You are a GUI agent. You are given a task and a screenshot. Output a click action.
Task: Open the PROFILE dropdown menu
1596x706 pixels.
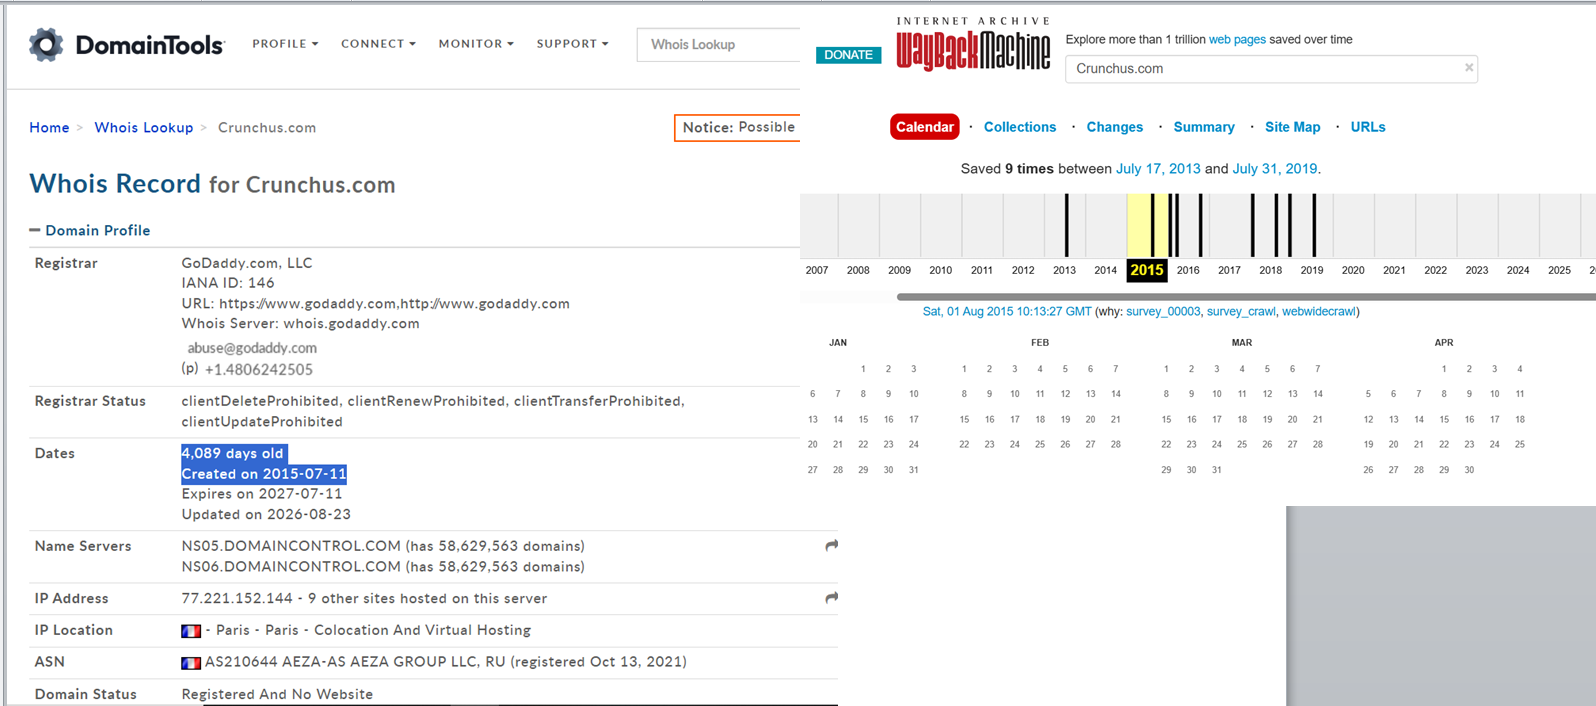pyautogui.click(x=285, y=44)
